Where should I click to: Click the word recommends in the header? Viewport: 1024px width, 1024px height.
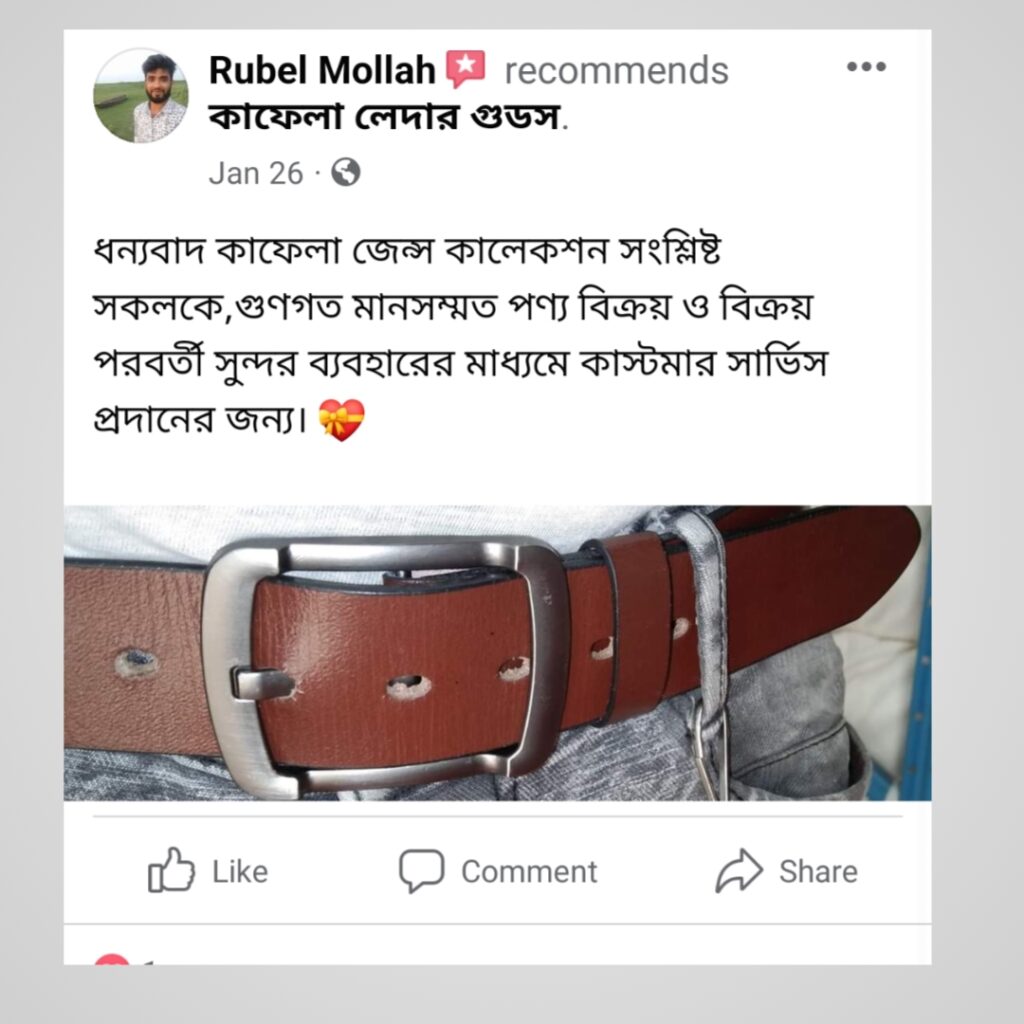coord(616,71)
